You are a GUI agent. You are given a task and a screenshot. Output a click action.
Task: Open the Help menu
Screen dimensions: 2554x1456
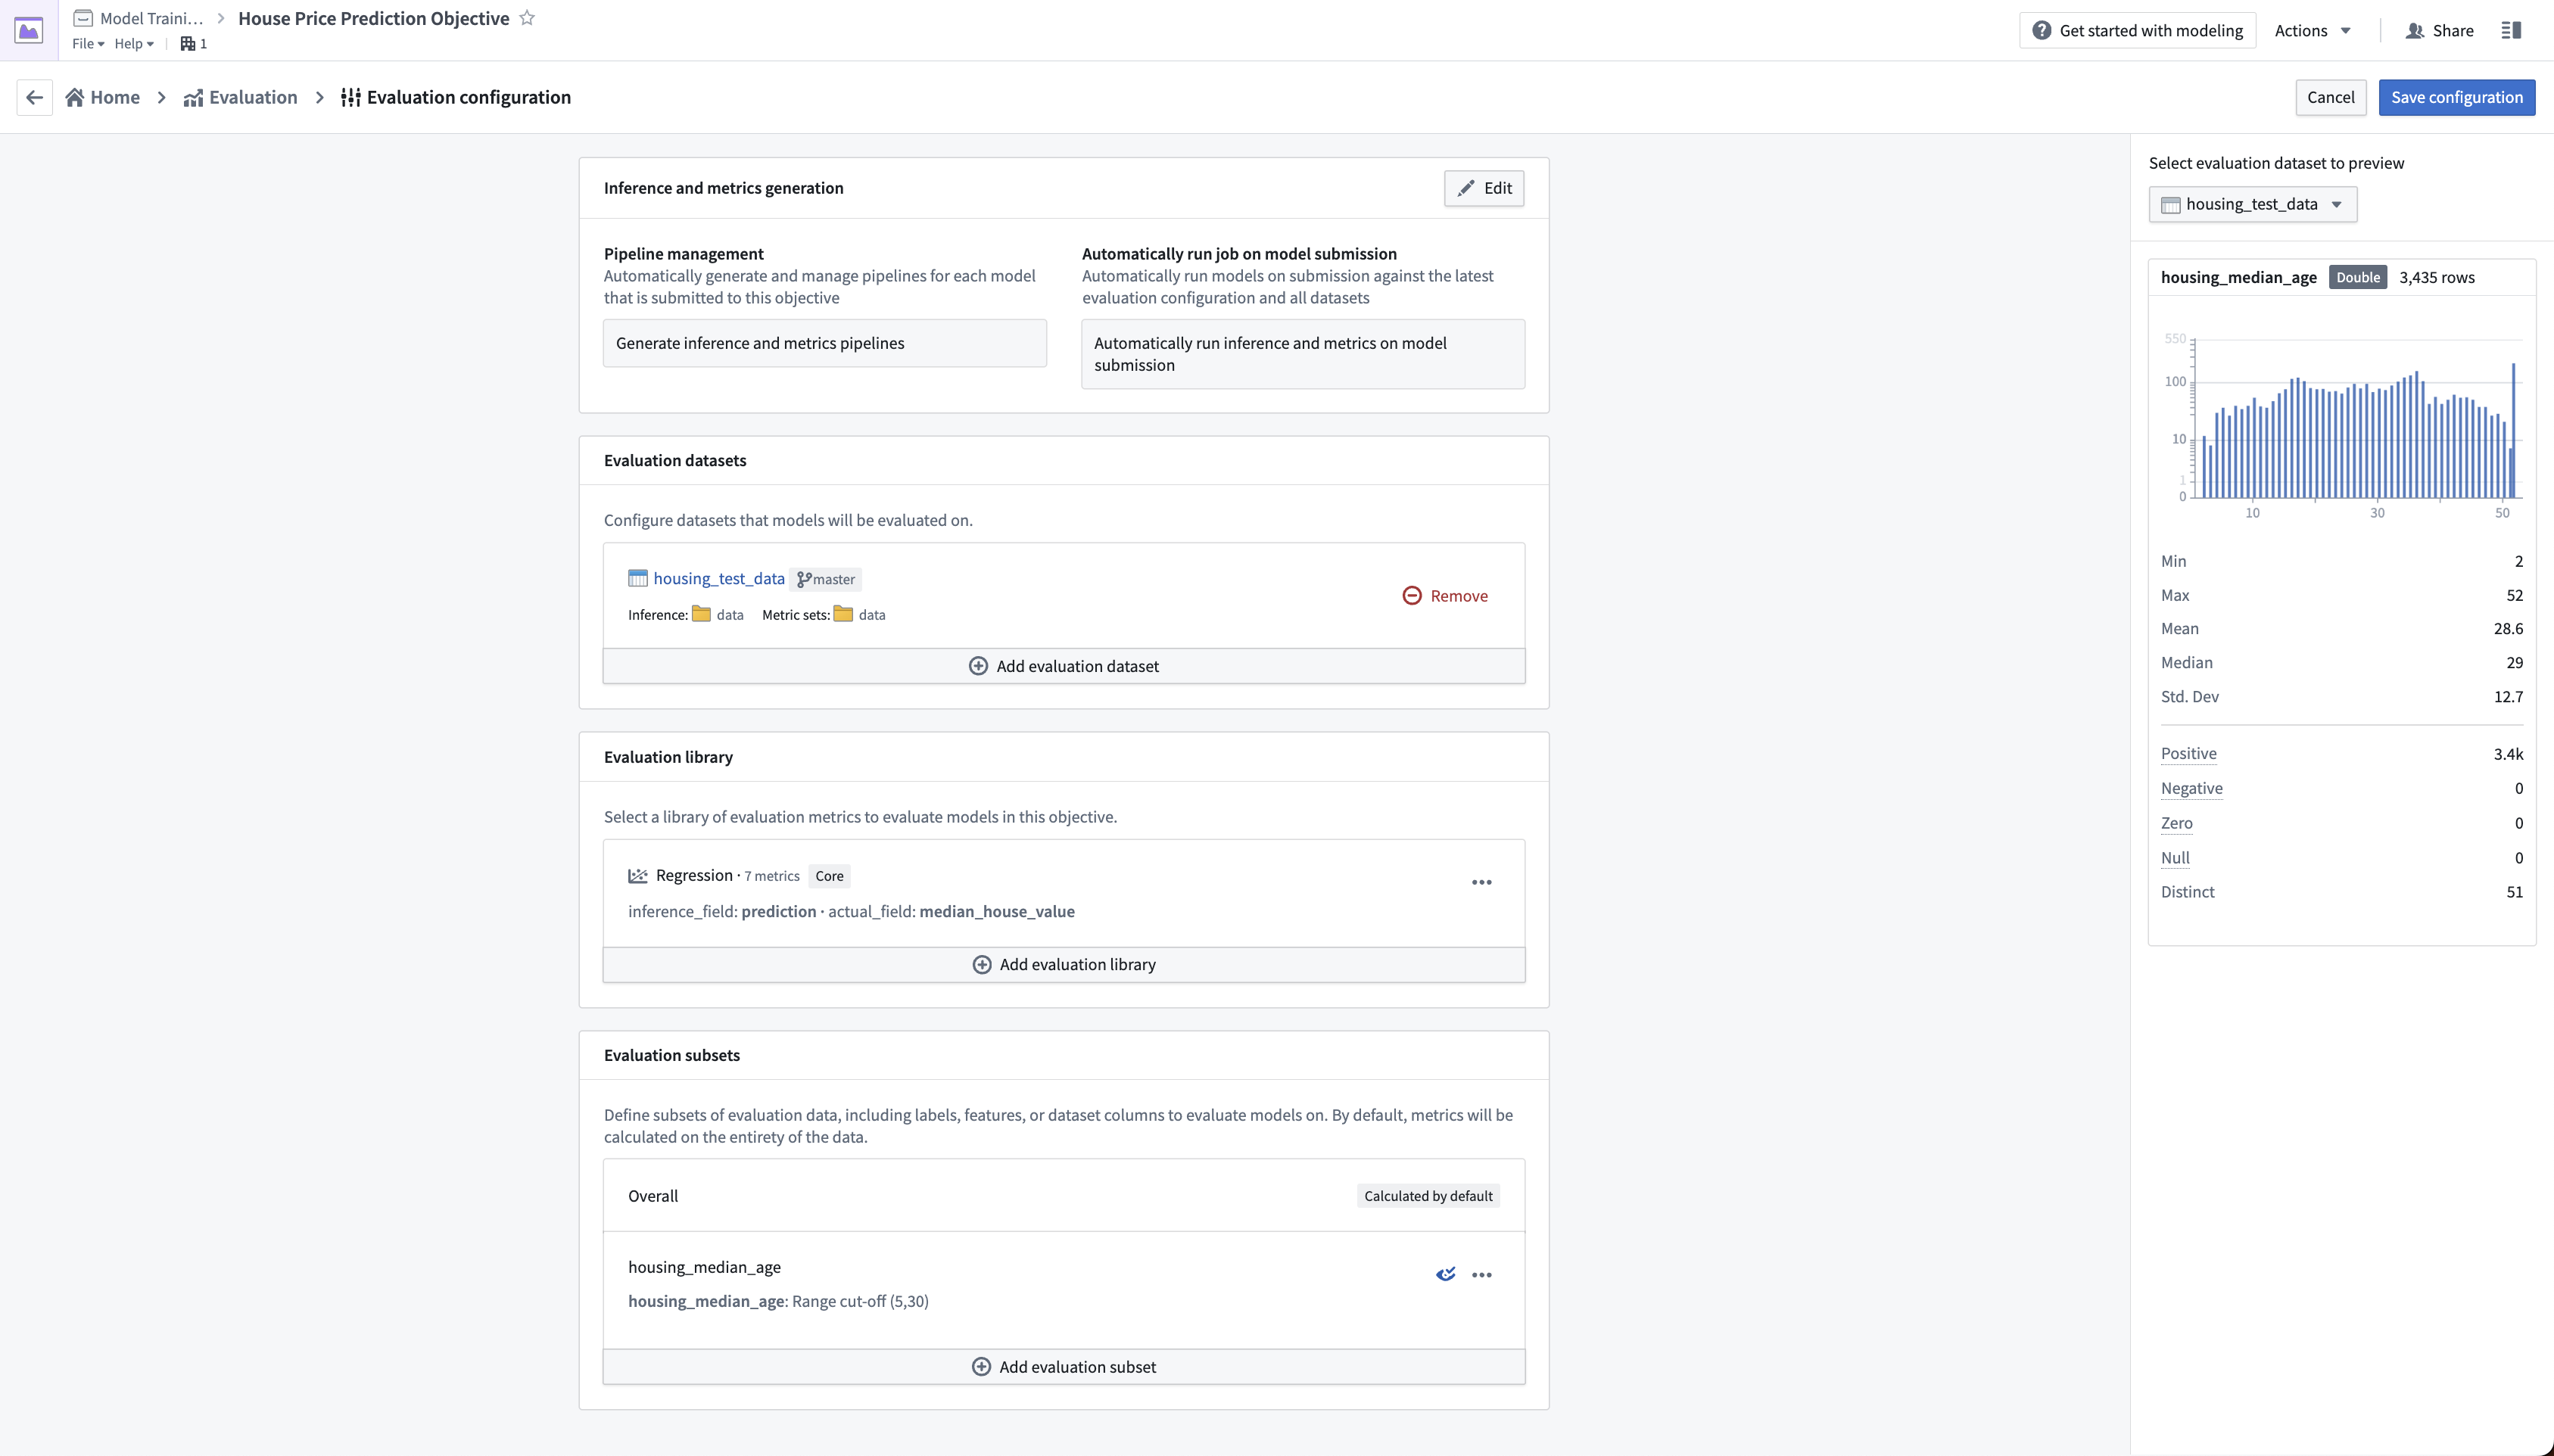[x=134, y=43]
